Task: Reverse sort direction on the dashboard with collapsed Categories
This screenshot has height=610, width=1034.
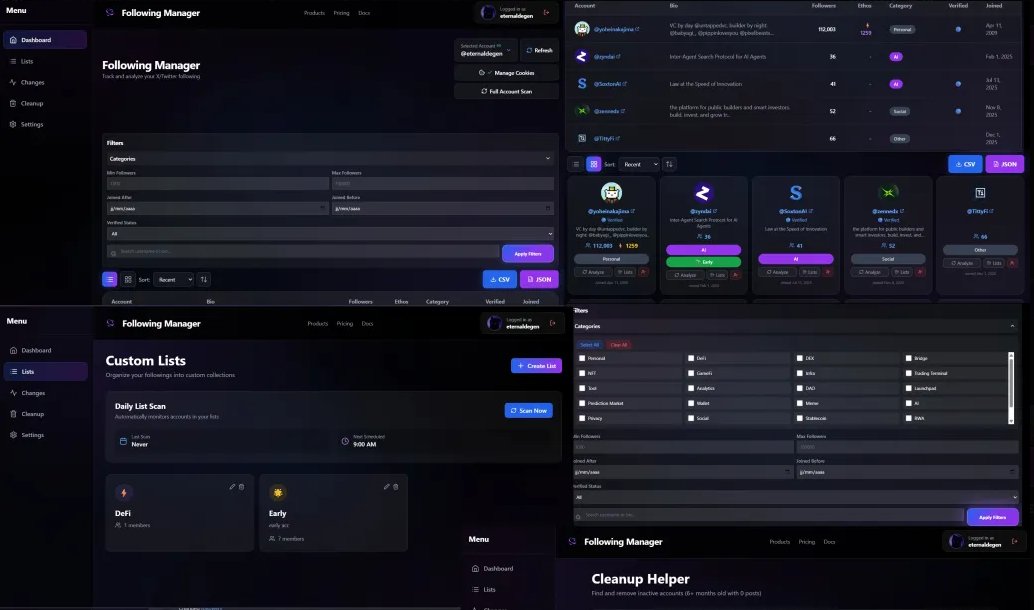Action: pyautogui.click(x=204, y=280)
